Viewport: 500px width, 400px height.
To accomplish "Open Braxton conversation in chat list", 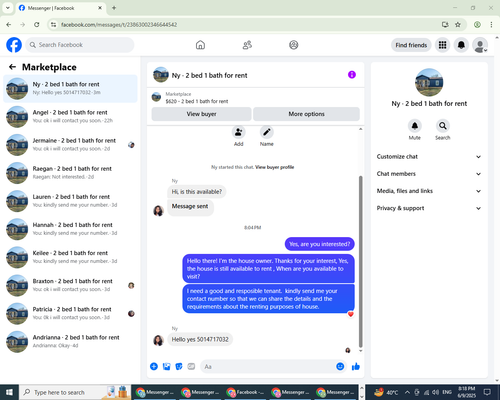I will click(x=70, y=285).
